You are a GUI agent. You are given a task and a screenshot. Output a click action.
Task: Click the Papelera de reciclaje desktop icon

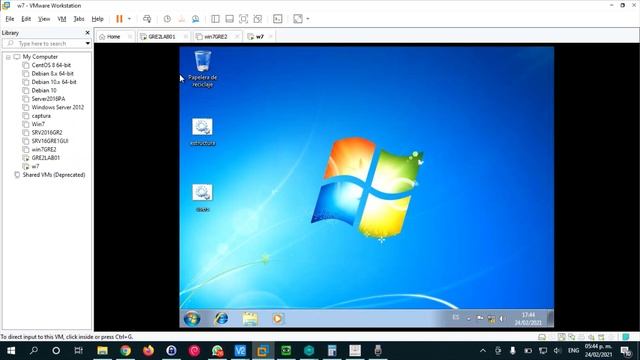point(202,69)
